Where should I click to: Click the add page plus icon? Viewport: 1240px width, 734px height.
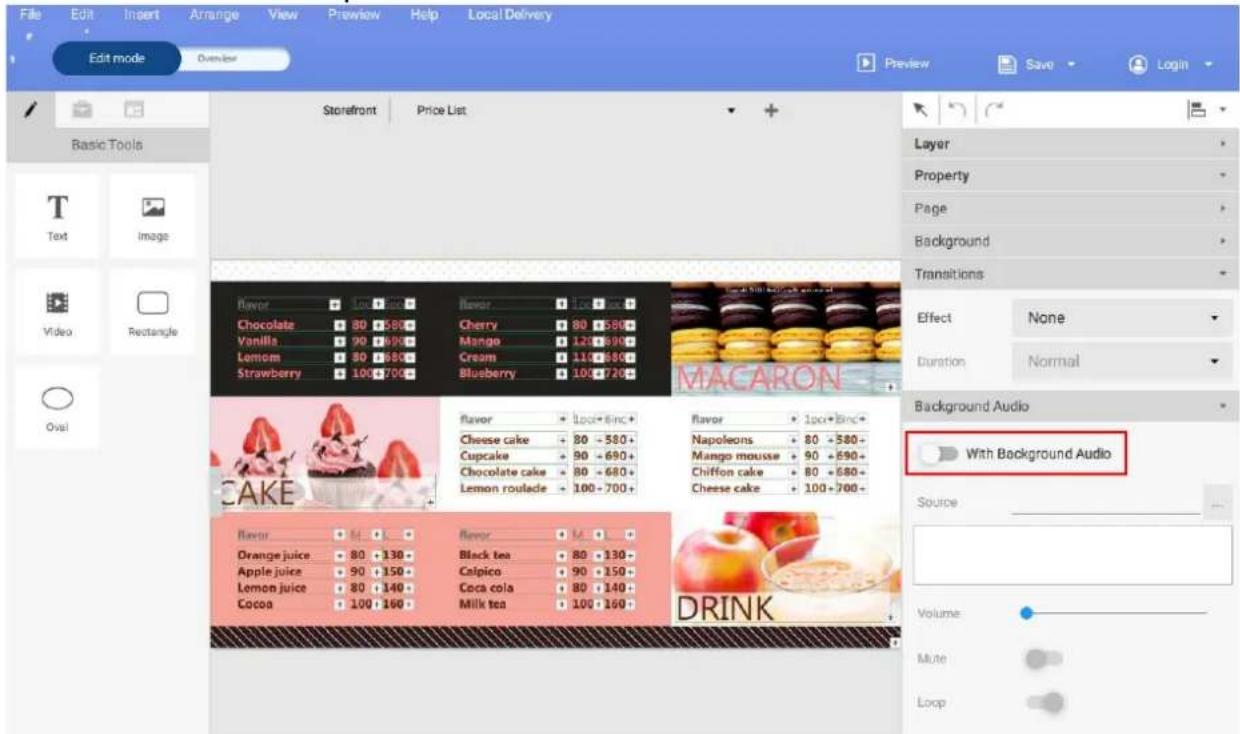[x=771, y=111]
